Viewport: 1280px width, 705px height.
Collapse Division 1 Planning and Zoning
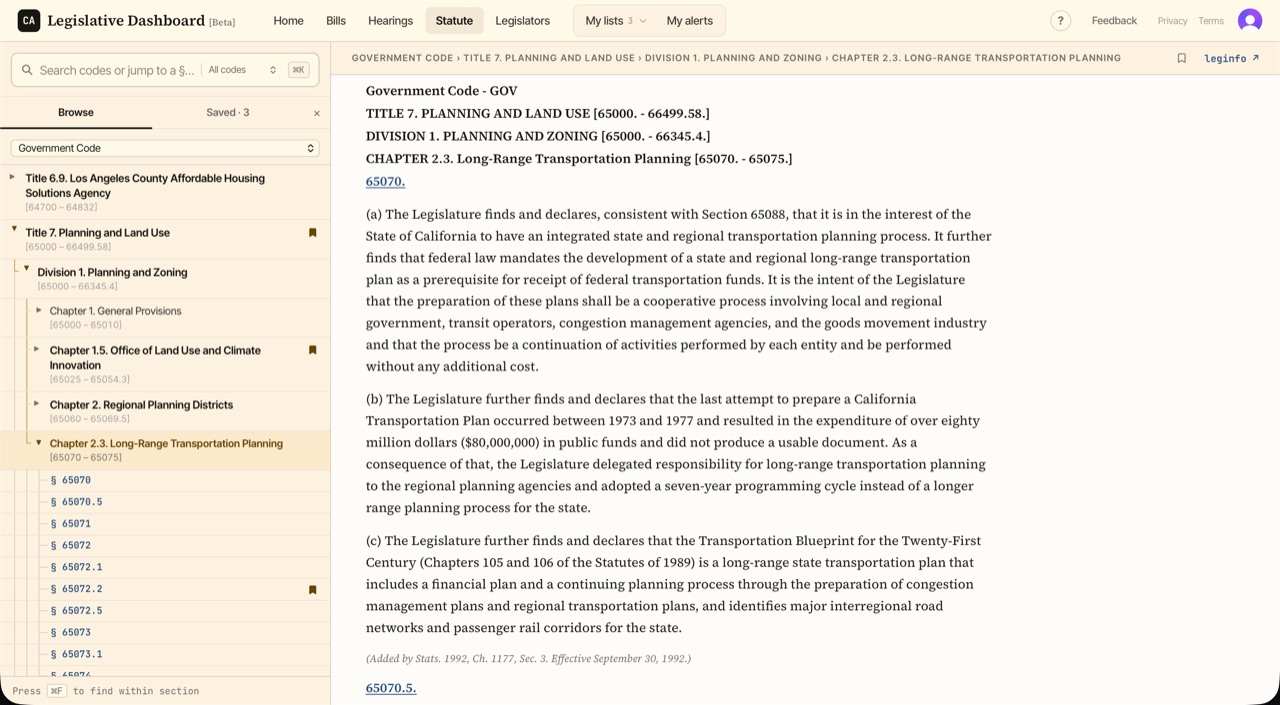coord(27,268)
